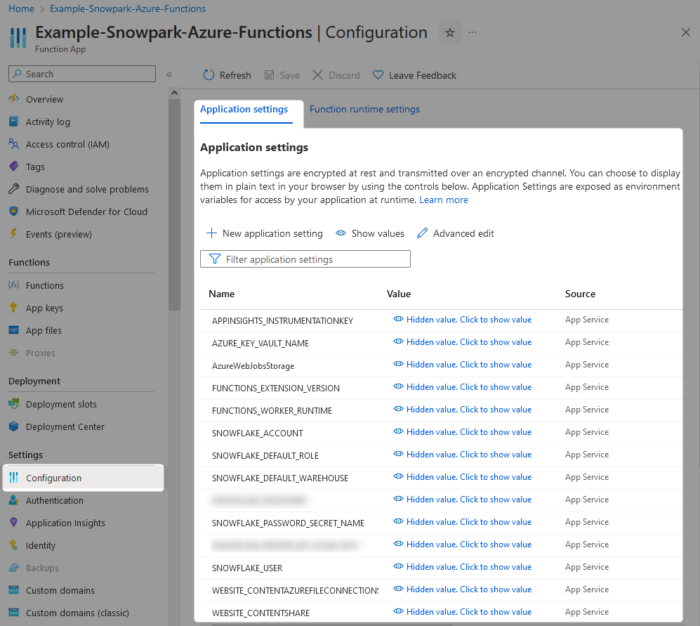Reveal hidden value for AZURE_KEY_VAULT_NAME

[x=462, y=342]
